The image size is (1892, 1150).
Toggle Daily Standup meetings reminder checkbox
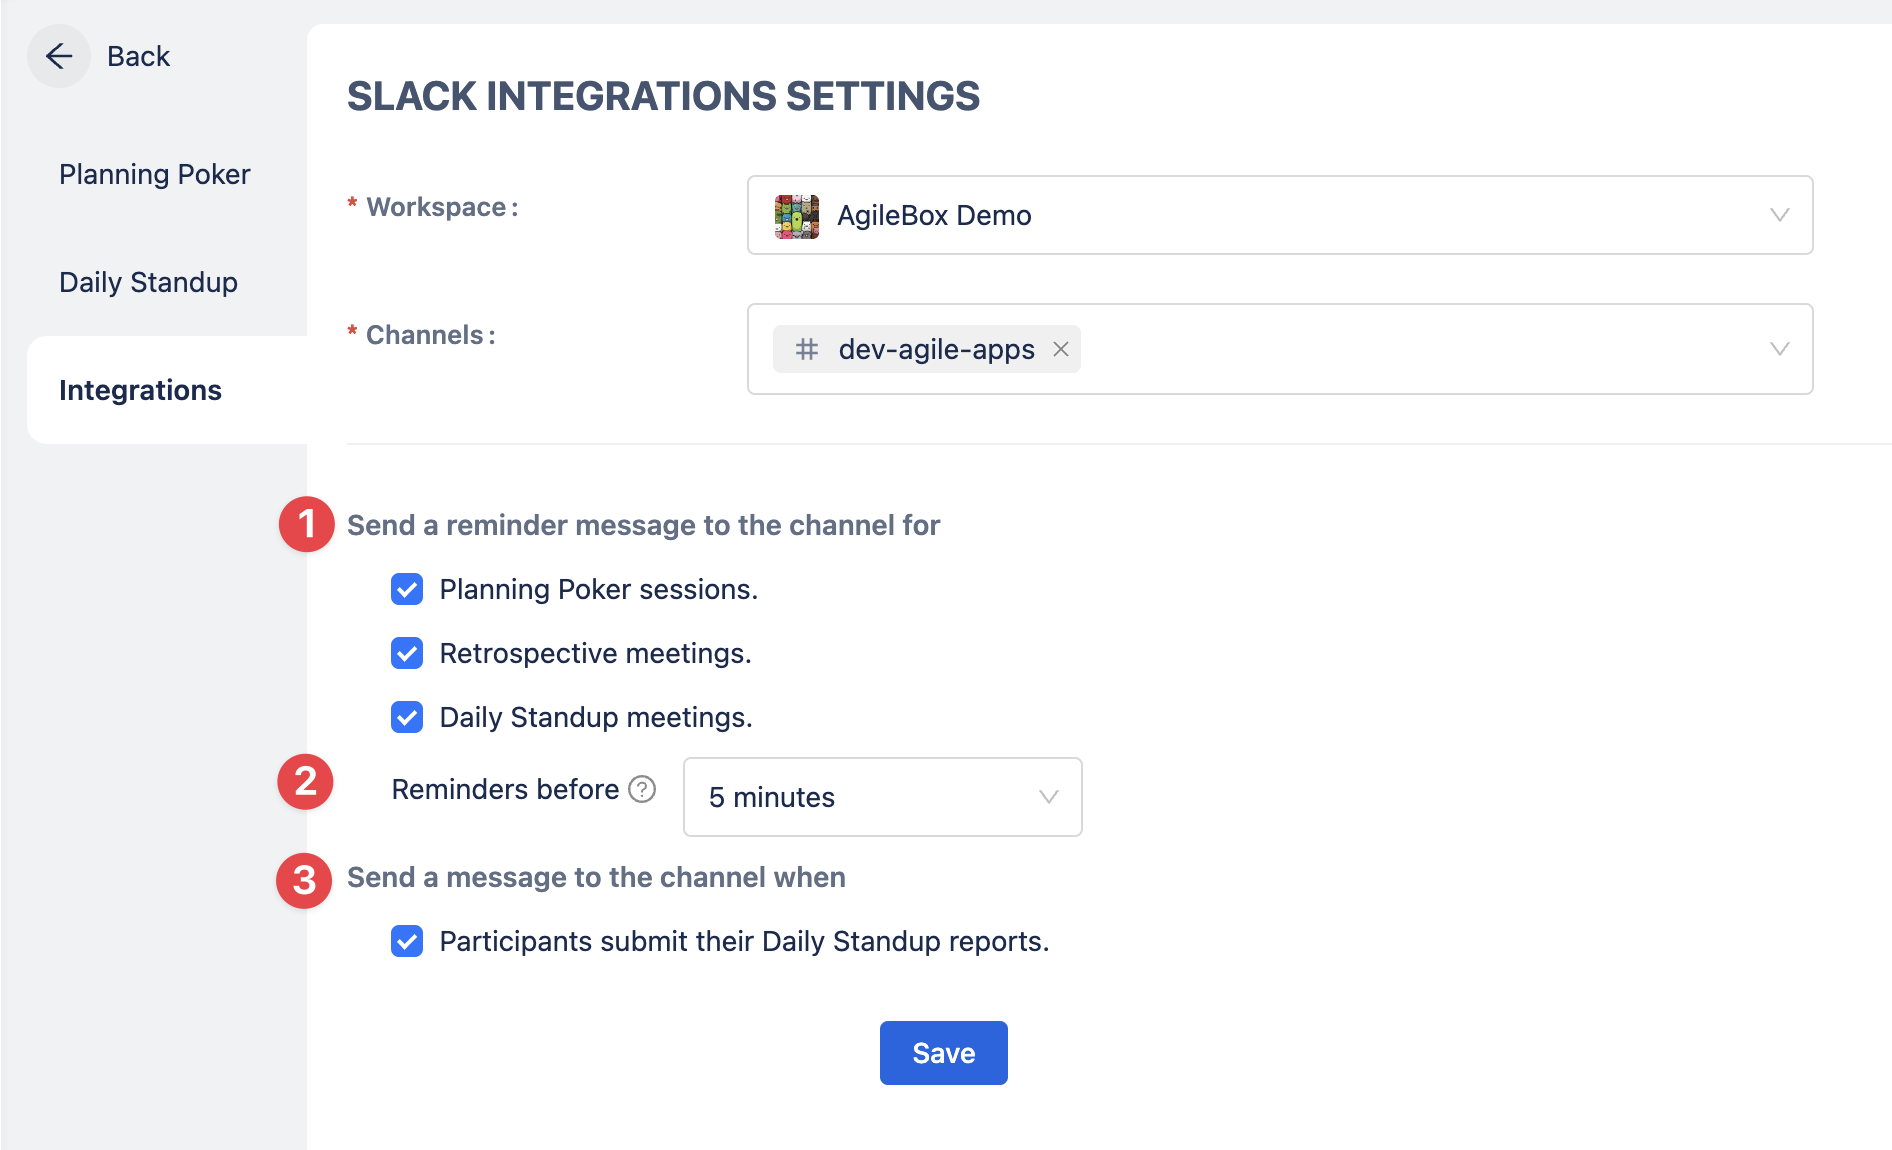tap(407, 717)
